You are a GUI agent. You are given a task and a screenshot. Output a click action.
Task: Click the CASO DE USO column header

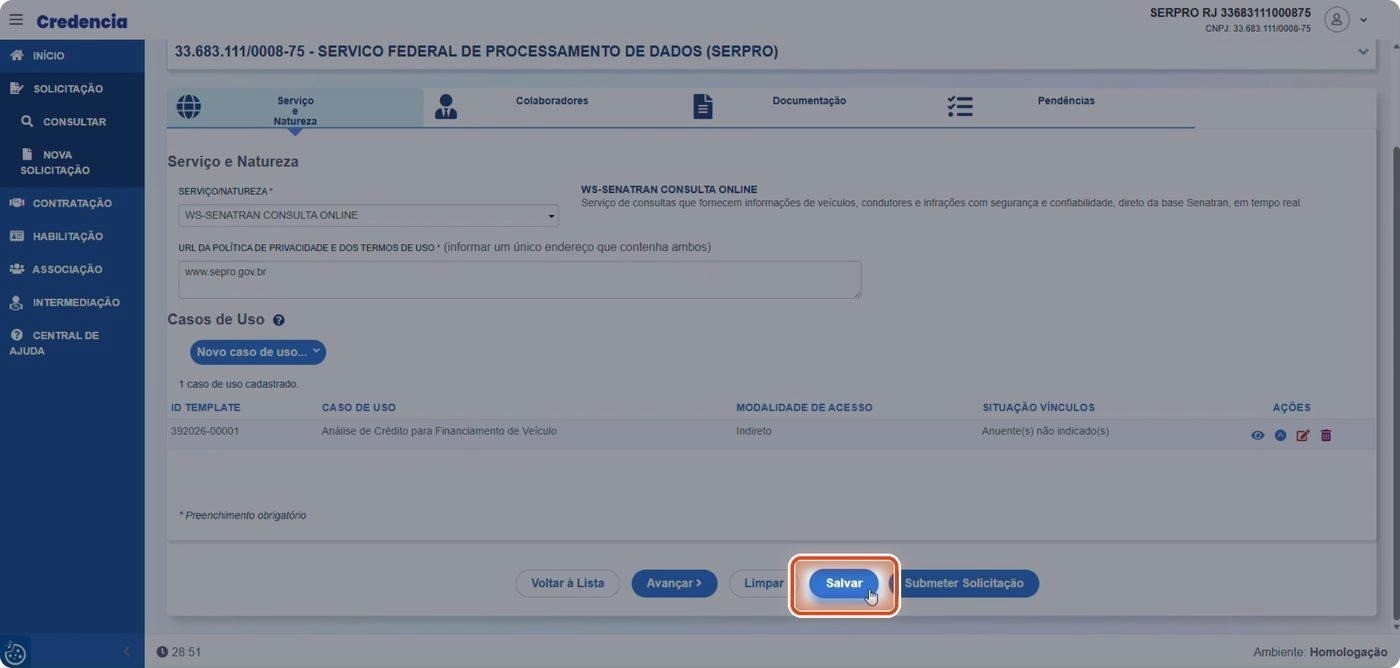[359, 408]
